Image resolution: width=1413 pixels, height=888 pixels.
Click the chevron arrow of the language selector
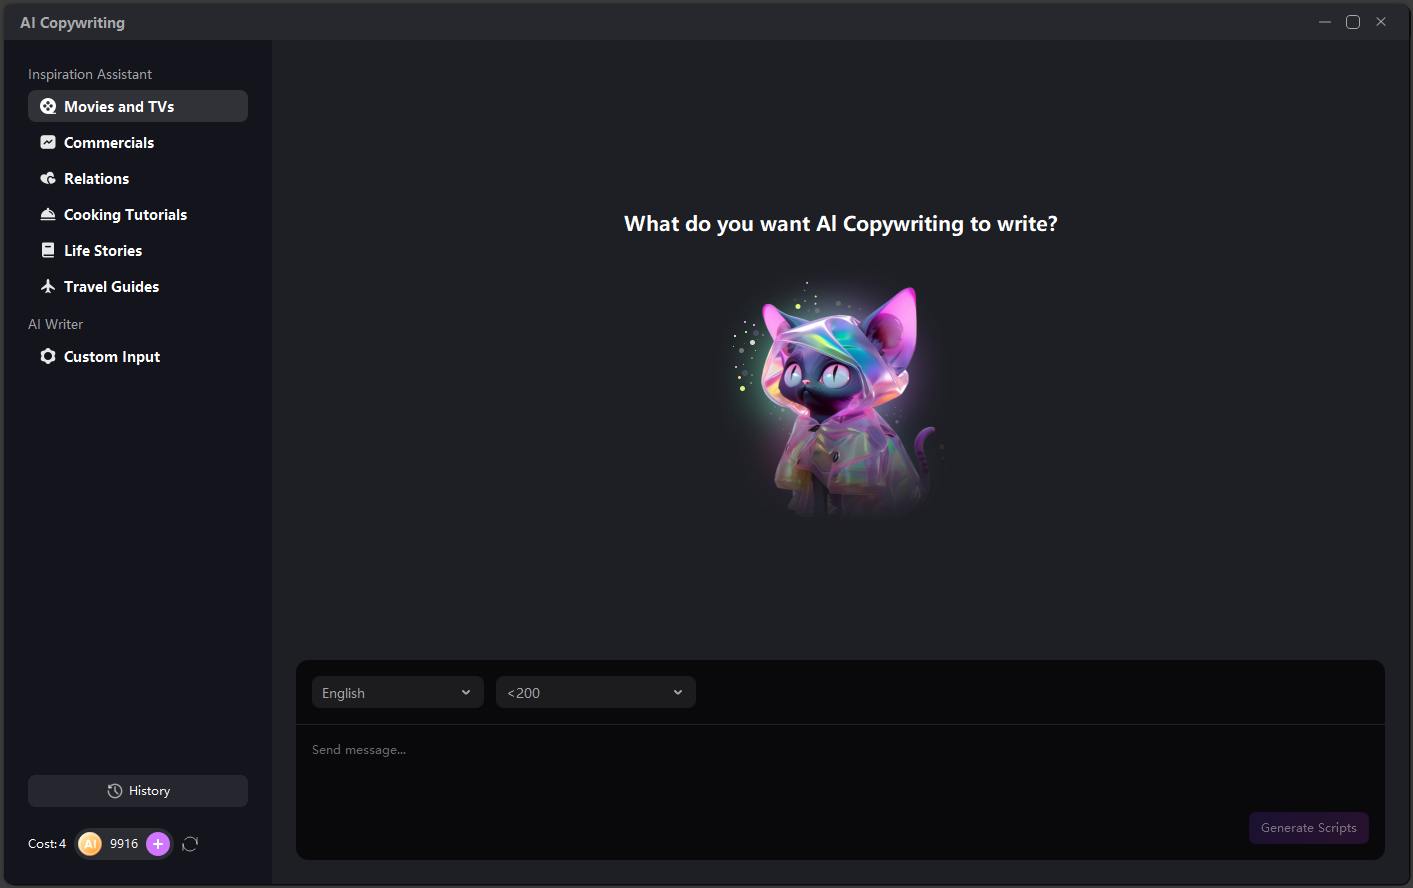pyautogui.click(x=466, y=692)
